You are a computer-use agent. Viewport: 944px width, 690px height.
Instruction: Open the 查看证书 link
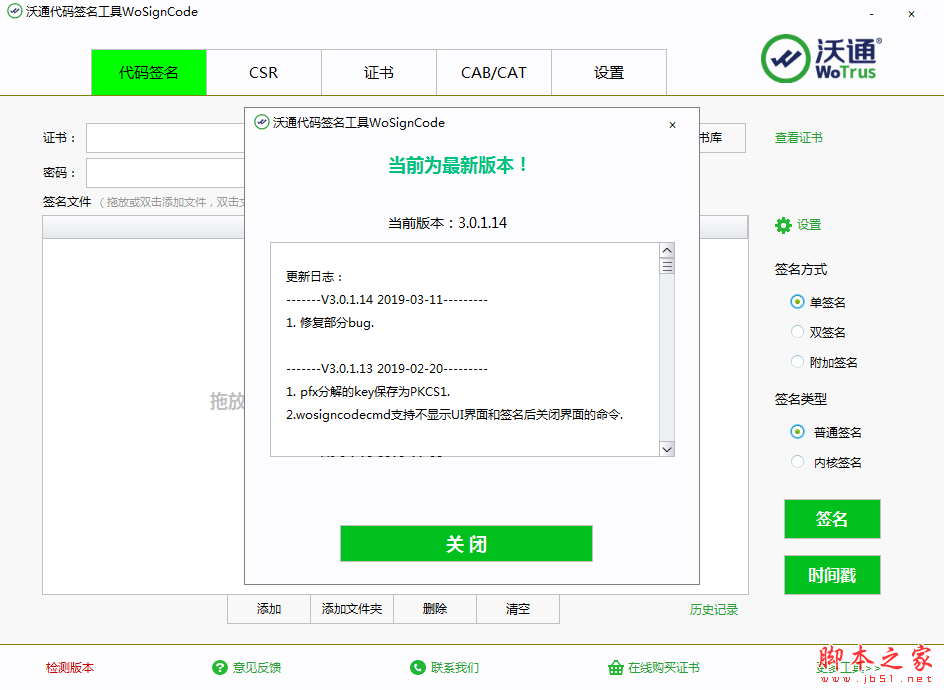pyautogui.click(x=798, y=138)
